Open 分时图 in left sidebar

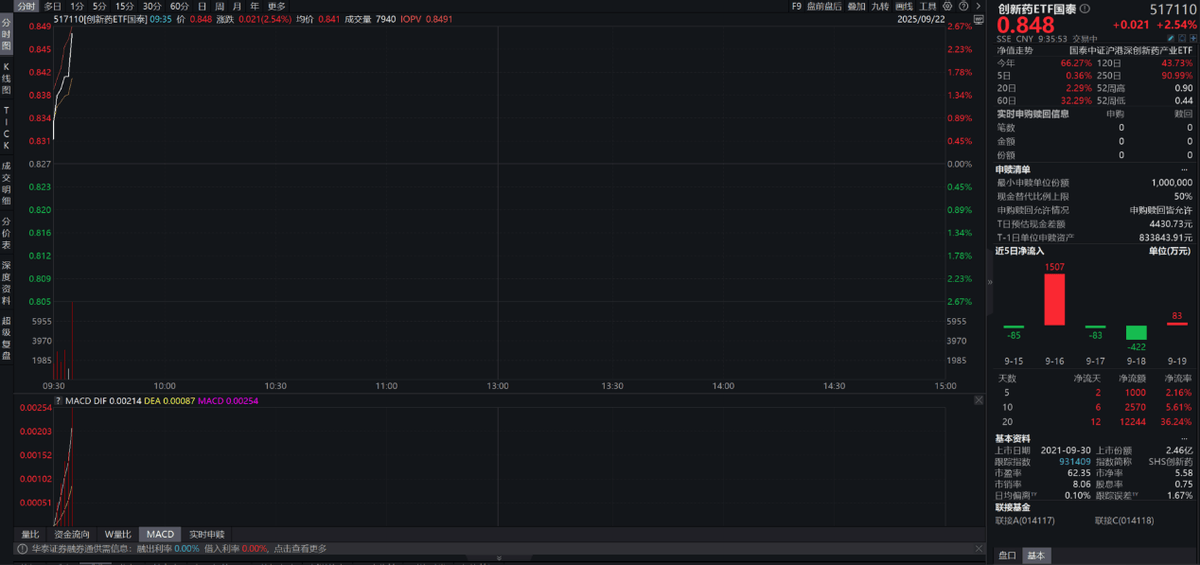click(6, 33)
